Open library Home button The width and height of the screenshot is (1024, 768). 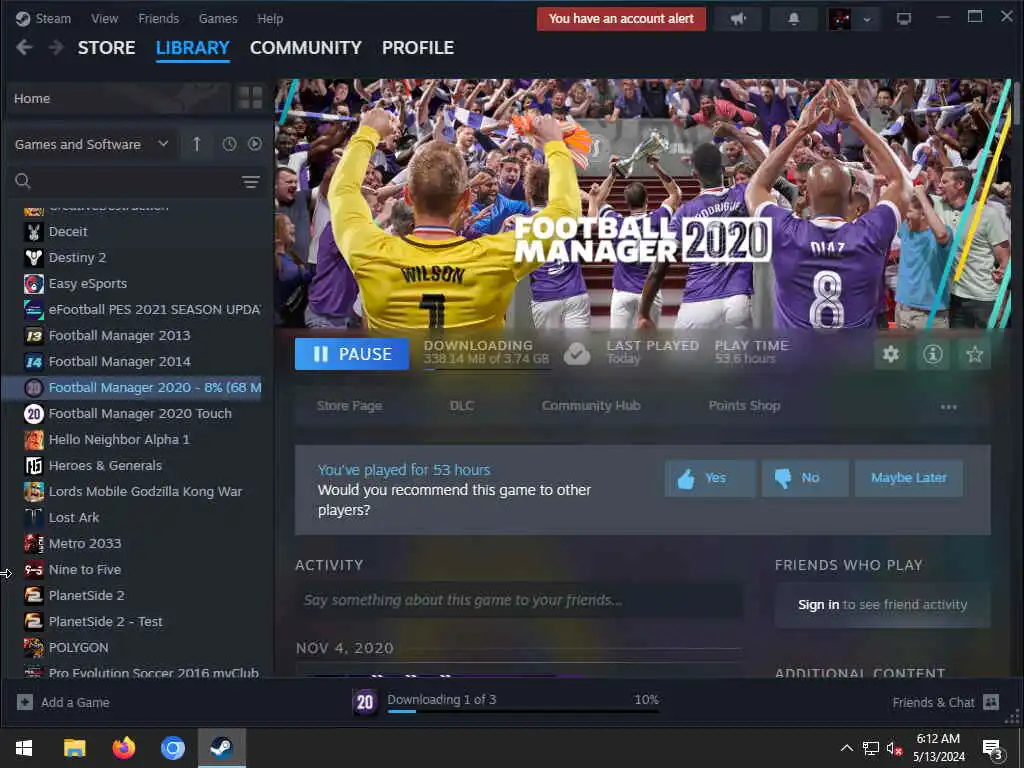click(118, 98)
